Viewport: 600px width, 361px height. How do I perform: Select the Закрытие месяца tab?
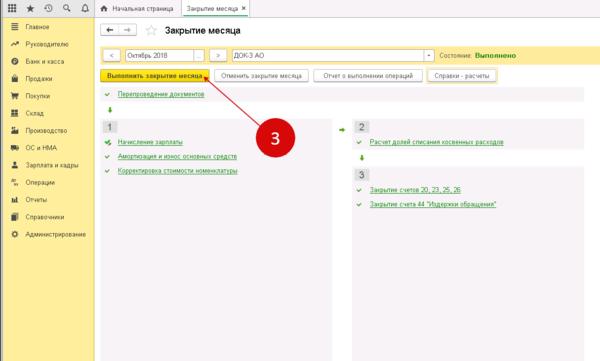point(212,8)
